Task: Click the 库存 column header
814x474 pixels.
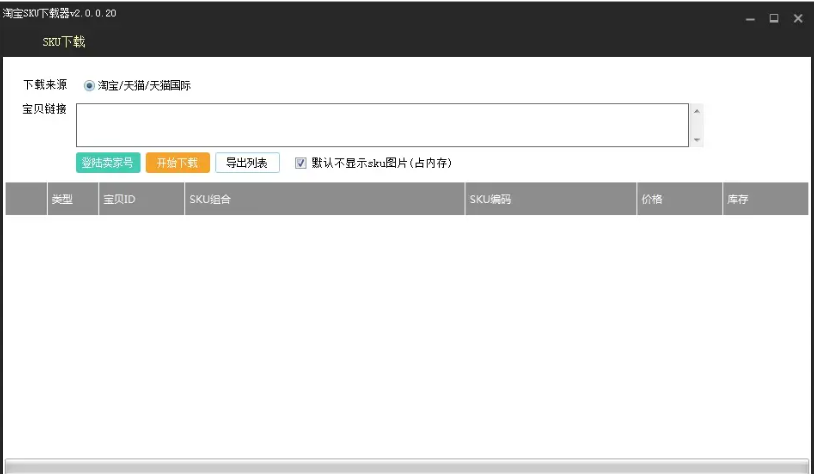Action: pyautogui.click(x=766, y=199)
